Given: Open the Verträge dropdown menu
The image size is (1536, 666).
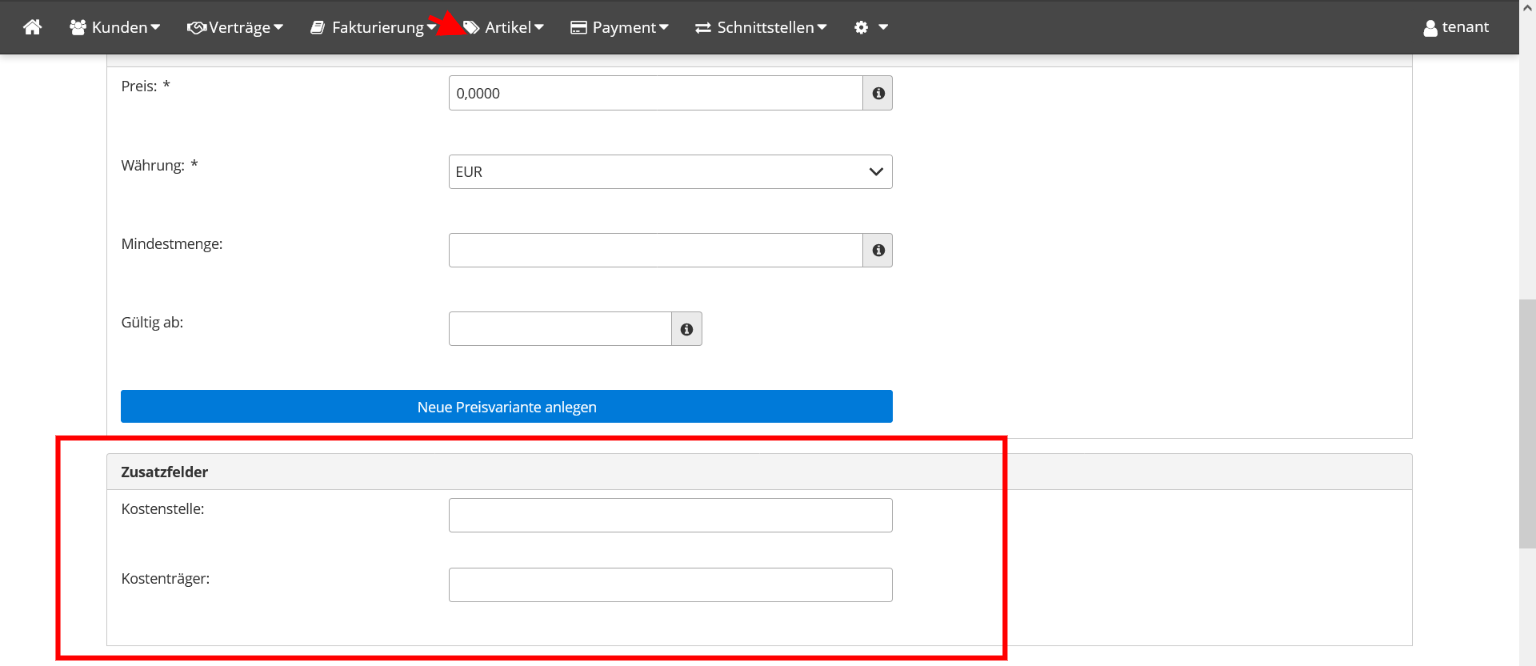Looking at the screenshot, I should (236, 27).
